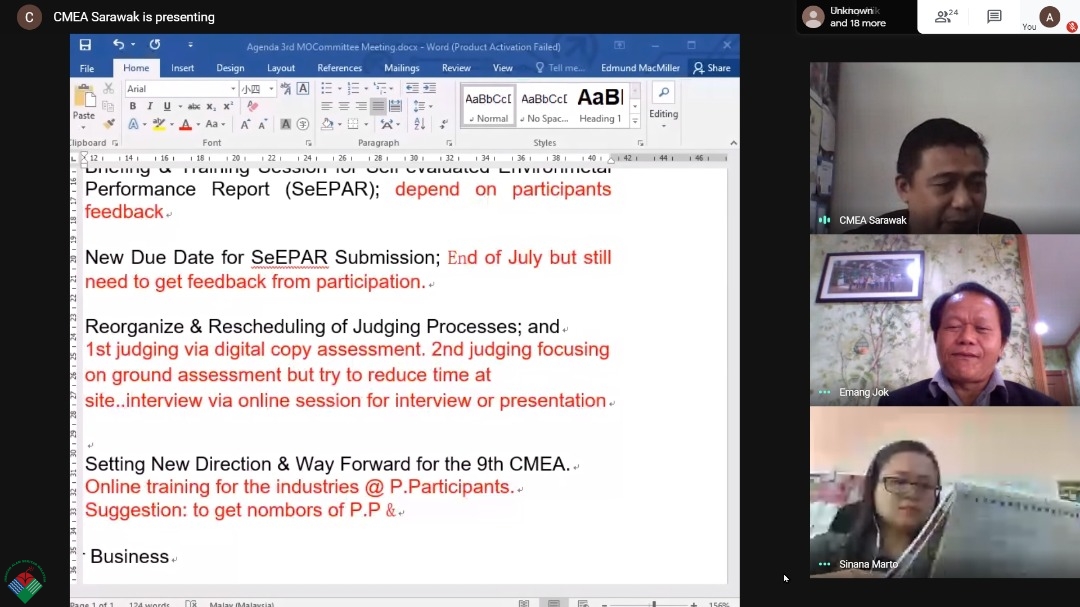Image resolution: width=1080 pixels, height=607 pixels.
Task: Save the document using the floppy icon
Action: [x=85, y=45]
